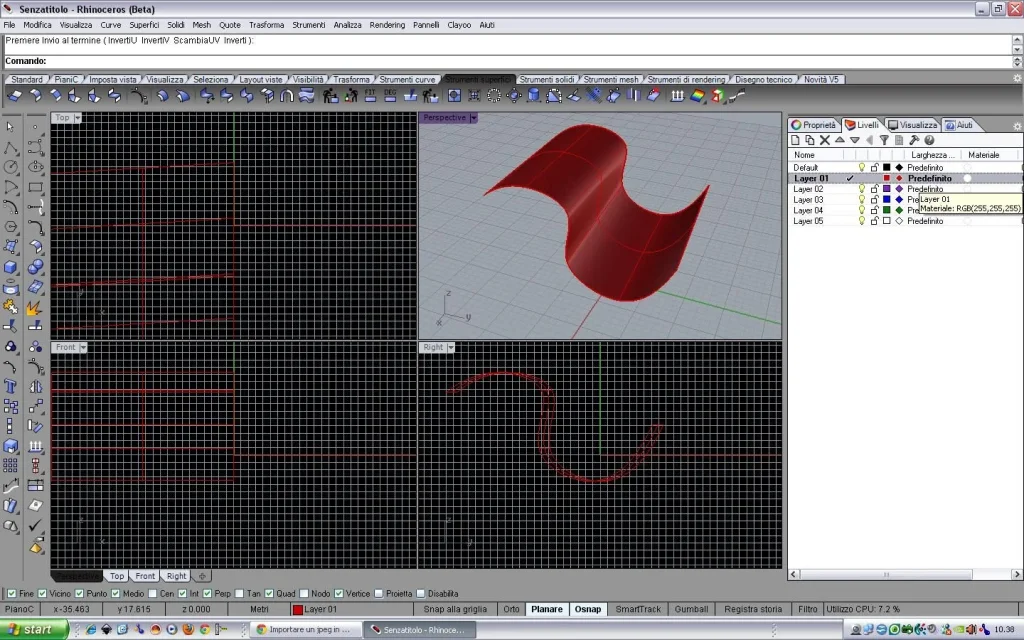This screenshot has width=1024, height=640.
Task: Open the Front viewport dropdown arrow
Action: [x=83, y=347]
